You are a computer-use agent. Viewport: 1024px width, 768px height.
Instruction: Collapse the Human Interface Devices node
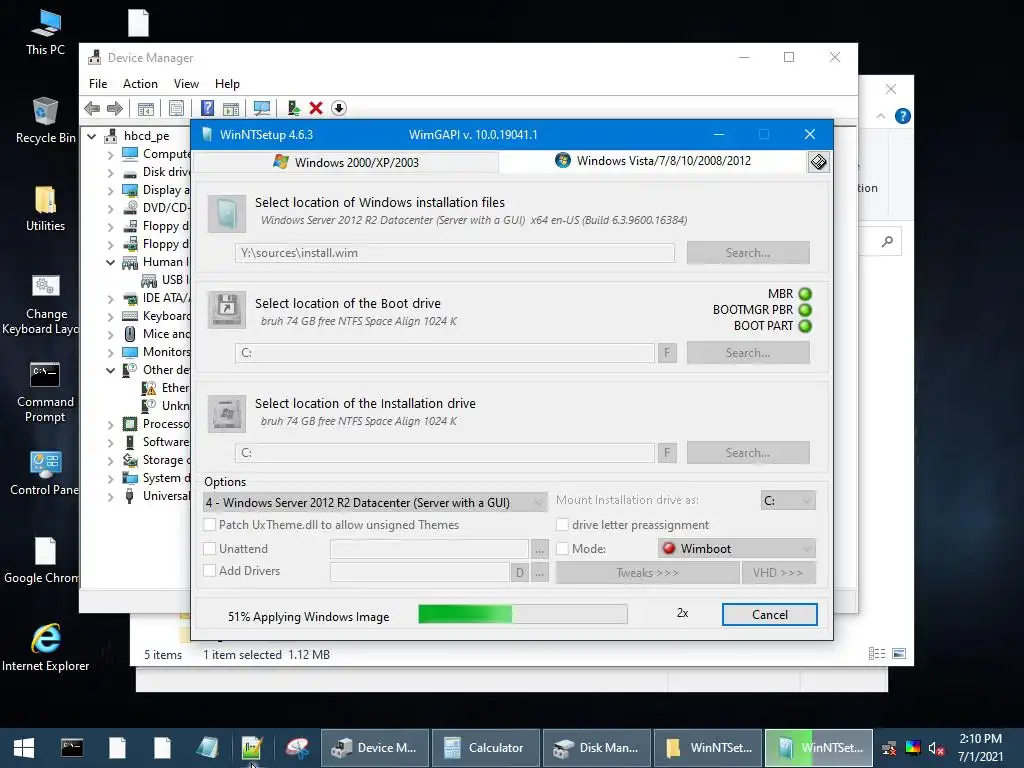click(110, 263)
